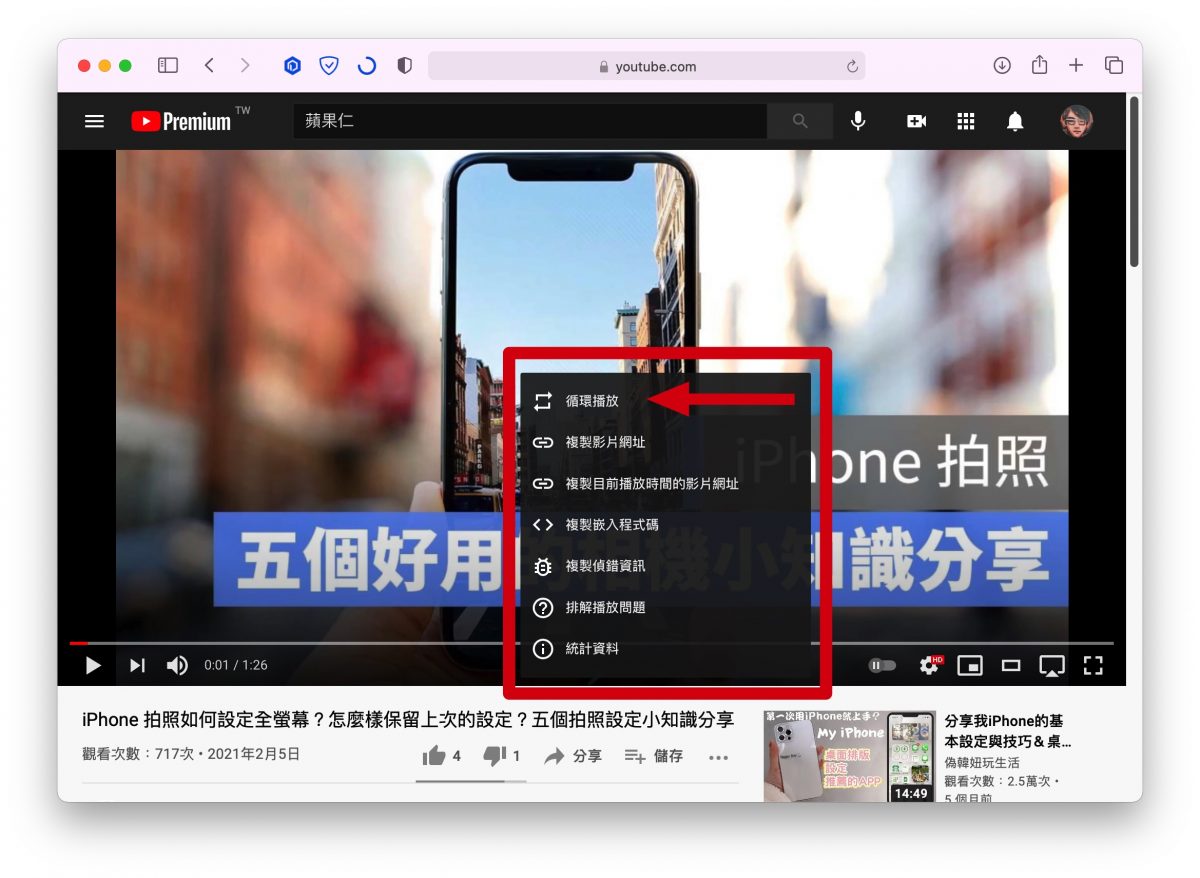Open the blue hexagon extension icon
Viewport: 1200px width, 878px height.
tap(292, 66)
